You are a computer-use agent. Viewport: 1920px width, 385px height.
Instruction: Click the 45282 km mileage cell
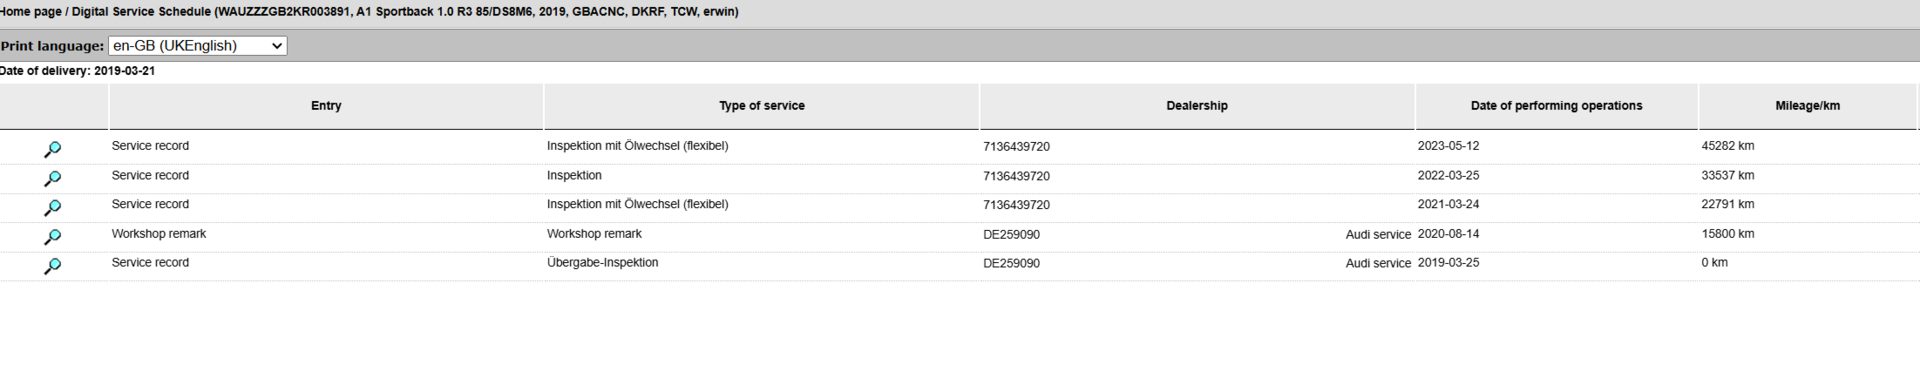point(1728,146)
